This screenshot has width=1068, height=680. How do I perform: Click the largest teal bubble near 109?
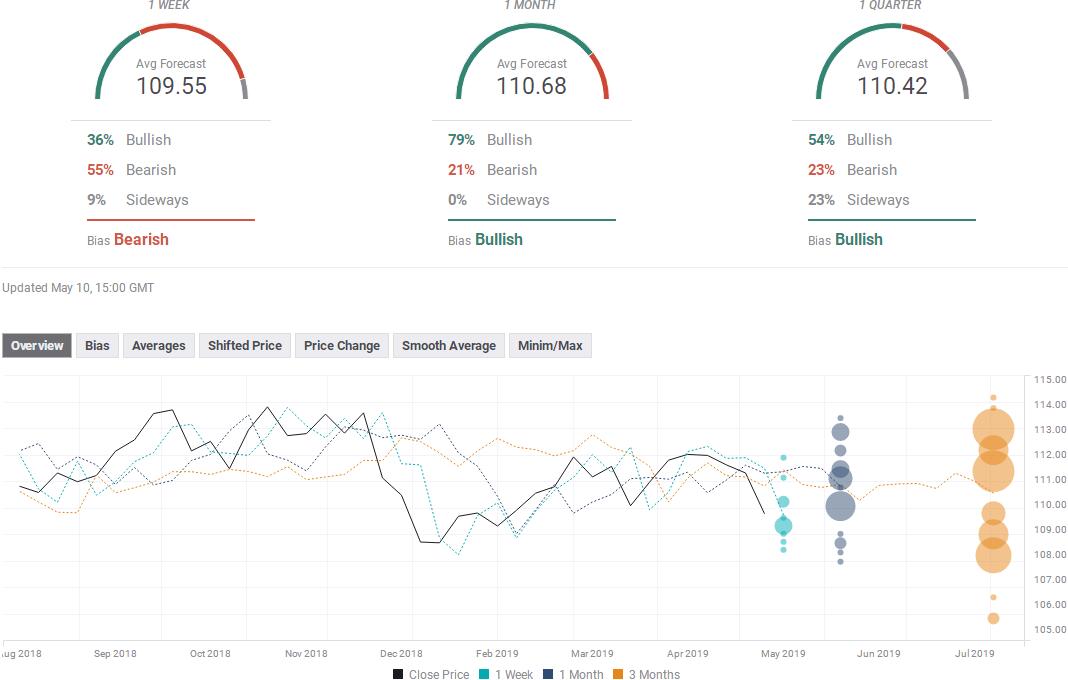[783, 525]
